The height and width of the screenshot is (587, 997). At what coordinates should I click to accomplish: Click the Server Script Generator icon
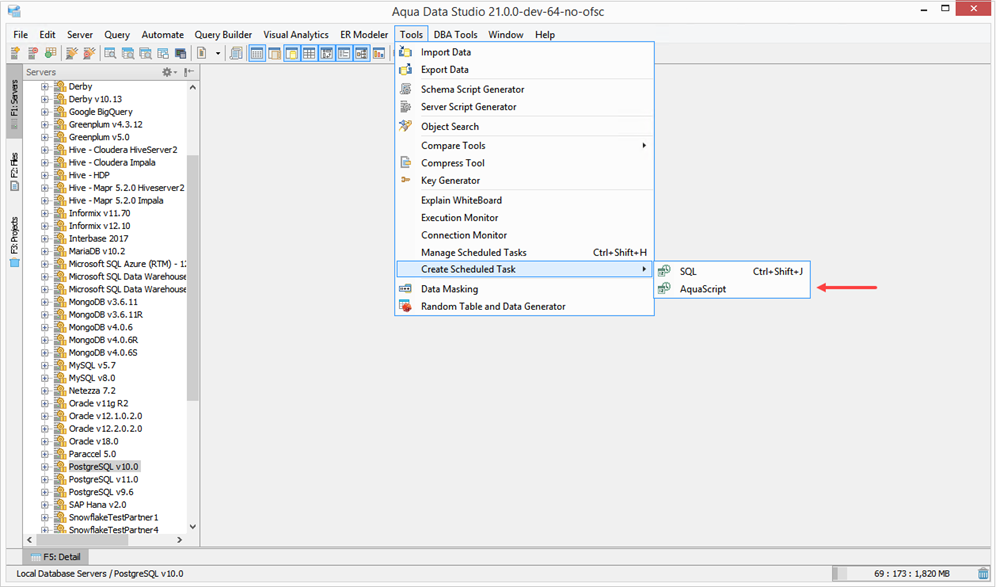pos(406,107)
